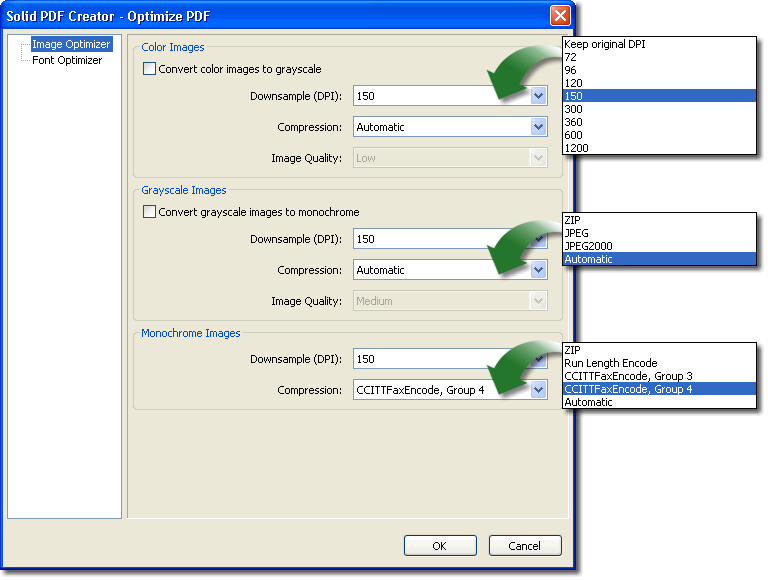Viewport: 768px width, 580px height.
Task: Select ZIP in monochrome compression list
Action: (659, 350)
